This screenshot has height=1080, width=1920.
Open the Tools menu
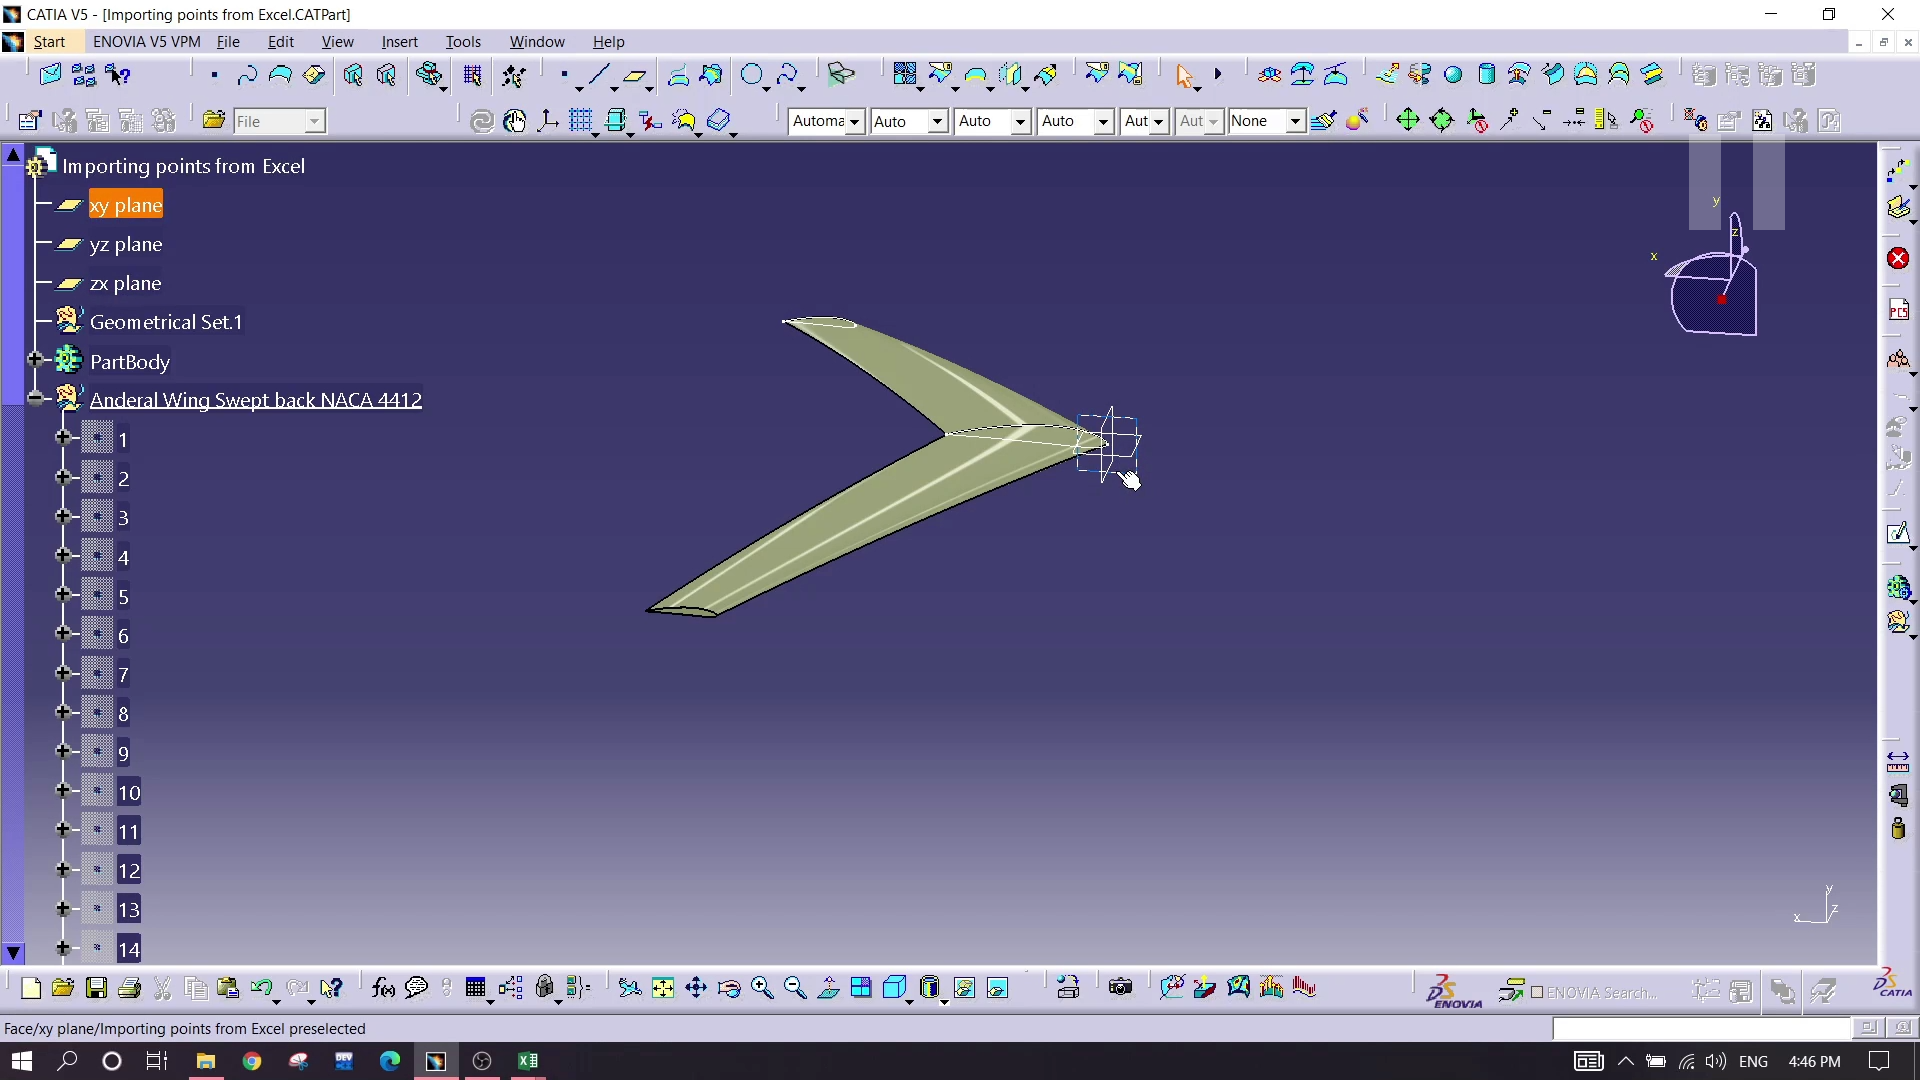pos(463,42)
